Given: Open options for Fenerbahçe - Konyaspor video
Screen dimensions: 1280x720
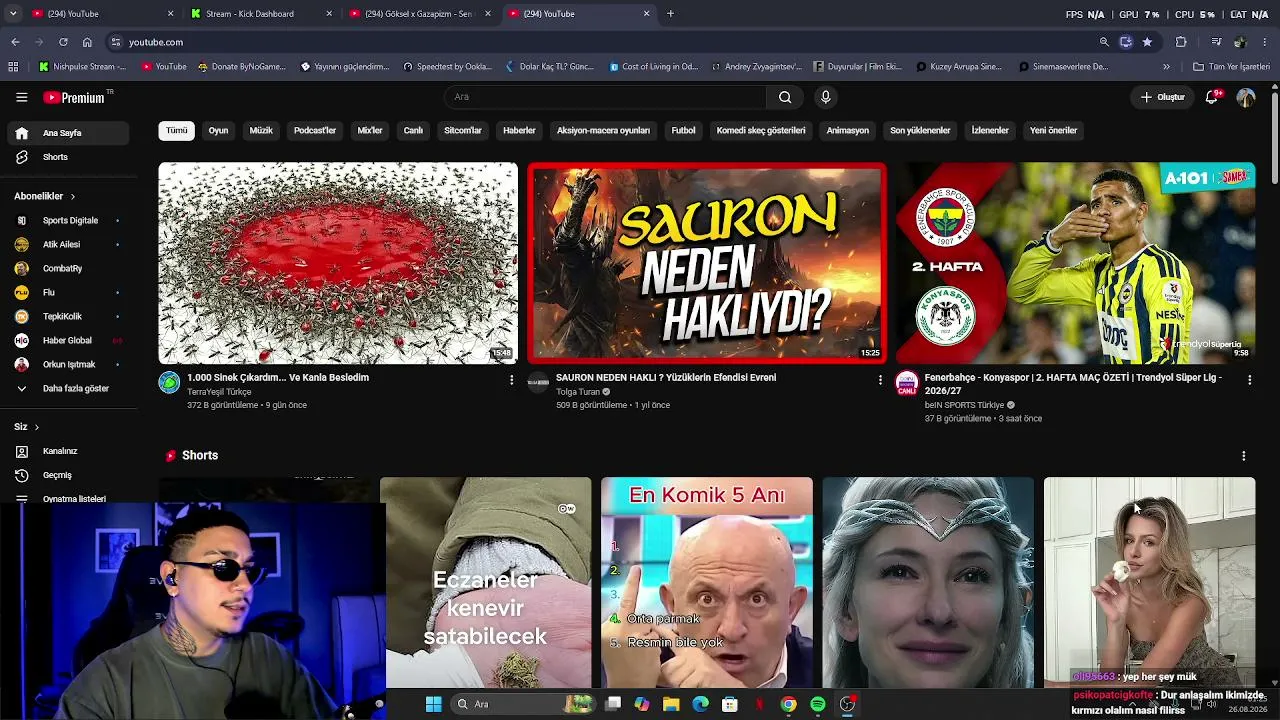Looking at the screenshot, I should 1249,380.
